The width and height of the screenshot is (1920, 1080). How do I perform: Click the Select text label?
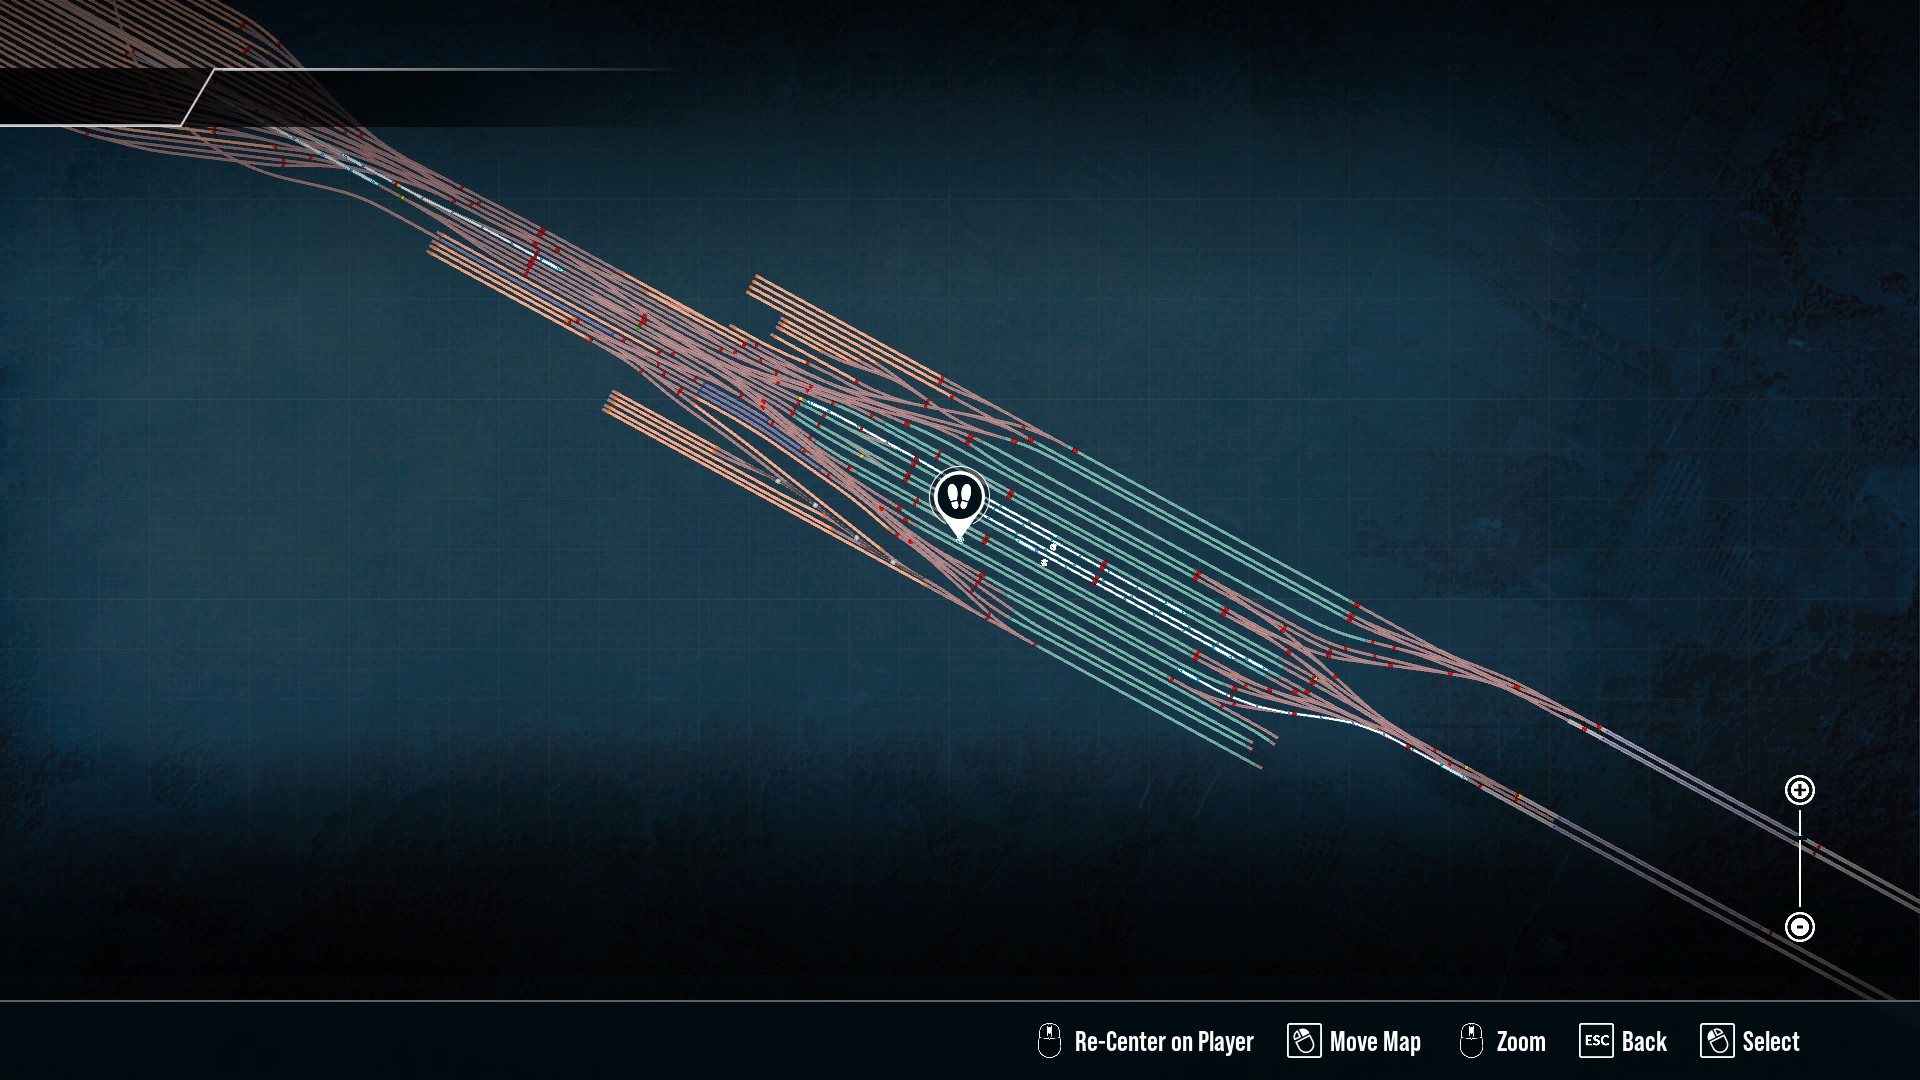(x=1771, y=1042)
